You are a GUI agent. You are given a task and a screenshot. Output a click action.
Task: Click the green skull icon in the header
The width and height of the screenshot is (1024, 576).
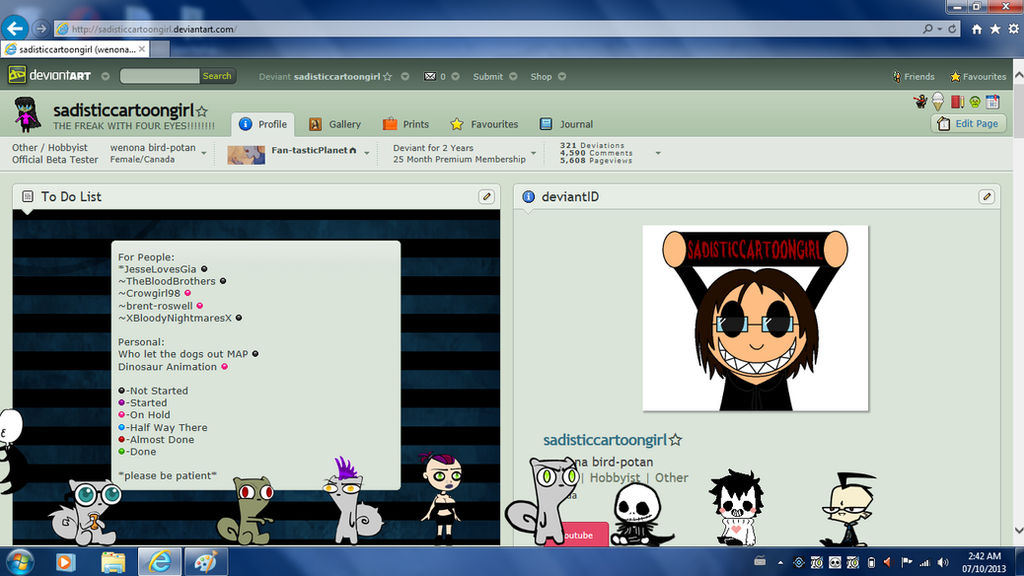click(x=974, y=102)
